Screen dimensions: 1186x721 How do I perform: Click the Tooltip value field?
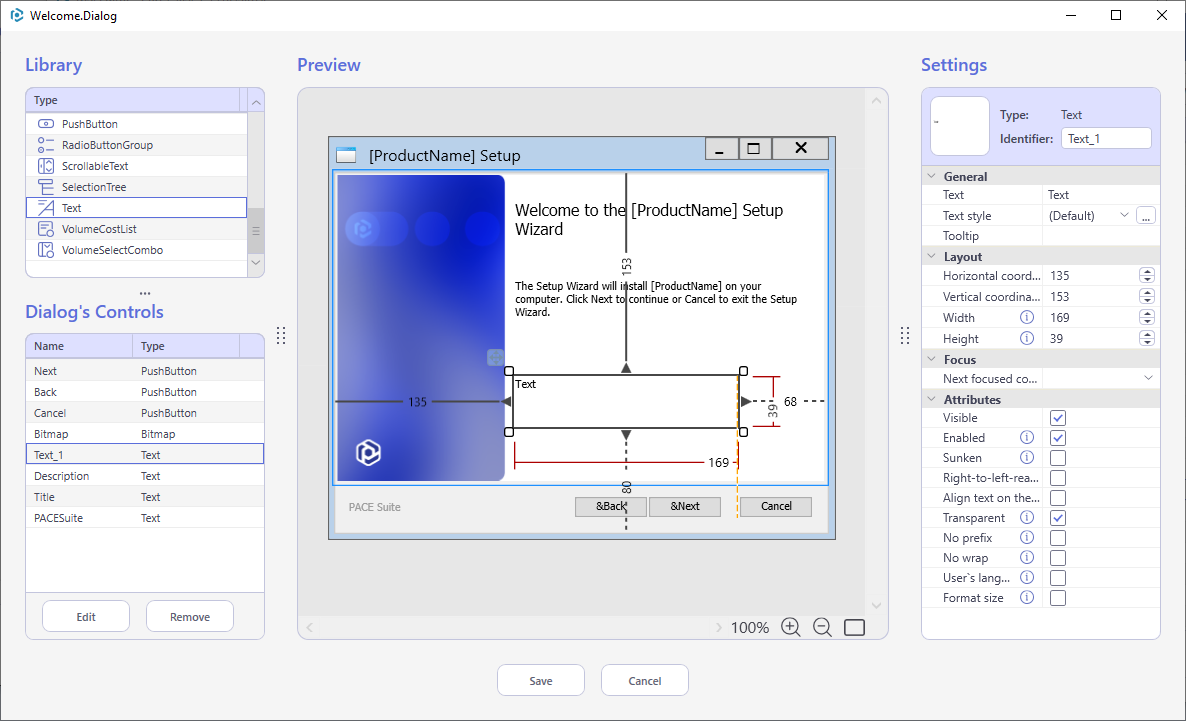pos(1100,235)
